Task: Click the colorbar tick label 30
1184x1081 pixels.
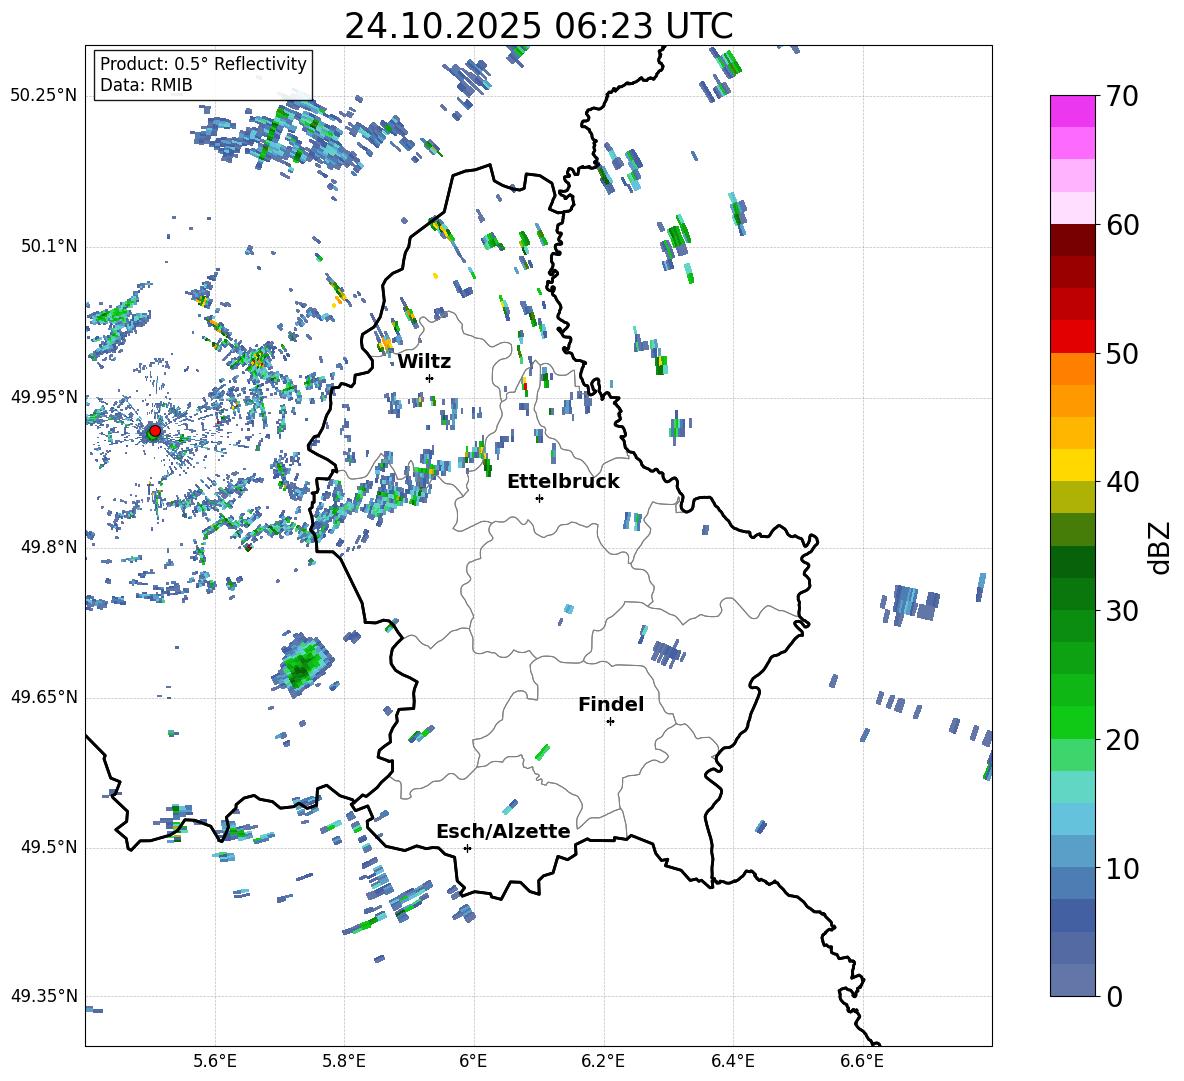Action: [x=1122, y=611]
